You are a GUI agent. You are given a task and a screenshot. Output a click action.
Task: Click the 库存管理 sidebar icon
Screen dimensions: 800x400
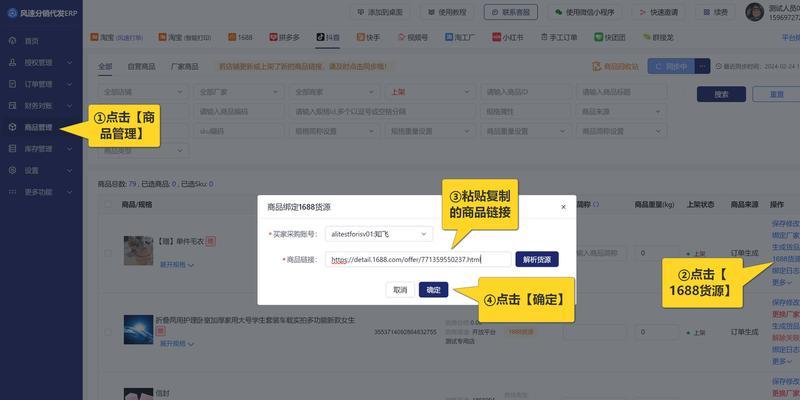click(x=13, y=148)
